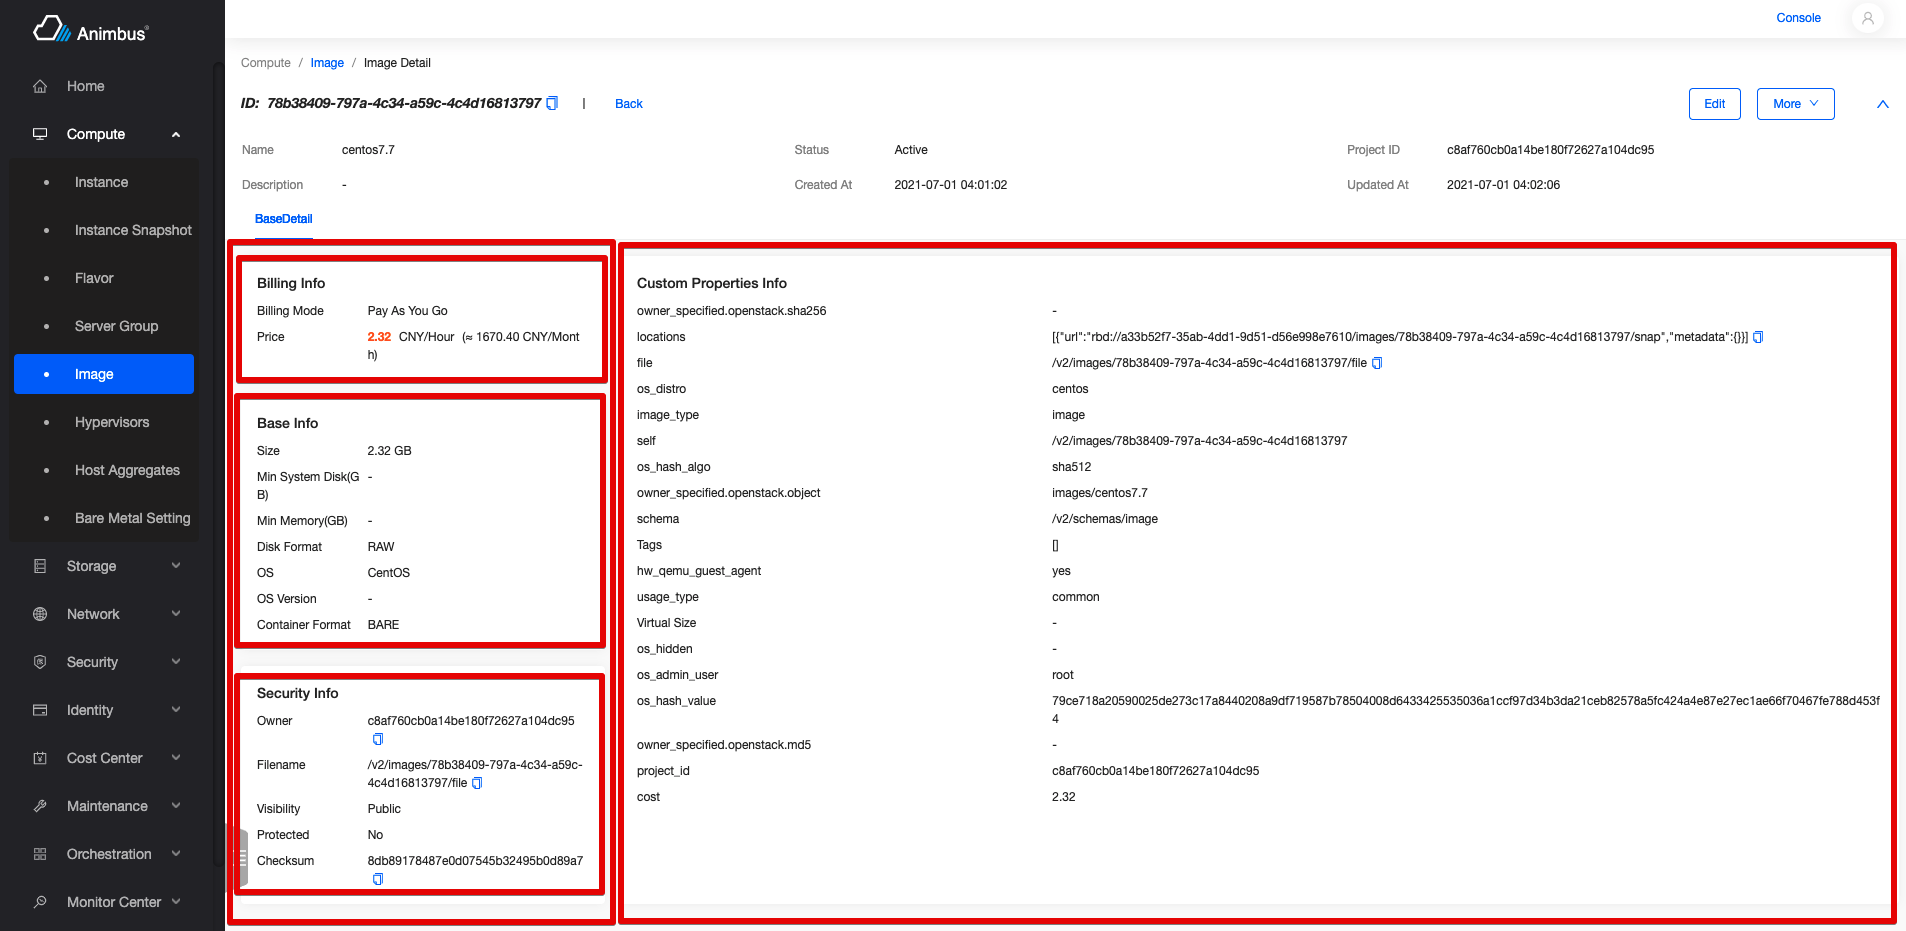Image resolution: width=1906 pixels, height=931 pixels.
Task: Copy the Filename path
Action: [x=477, y=783]
